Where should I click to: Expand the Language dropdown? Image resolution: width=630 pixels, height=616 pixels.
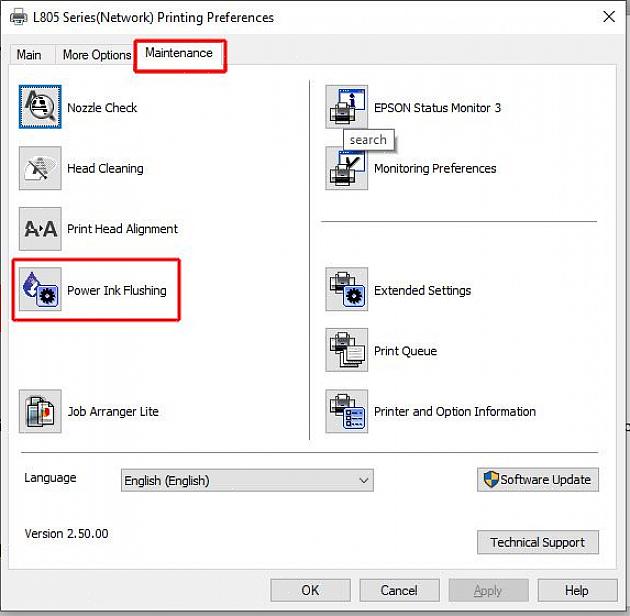(247, 480)
